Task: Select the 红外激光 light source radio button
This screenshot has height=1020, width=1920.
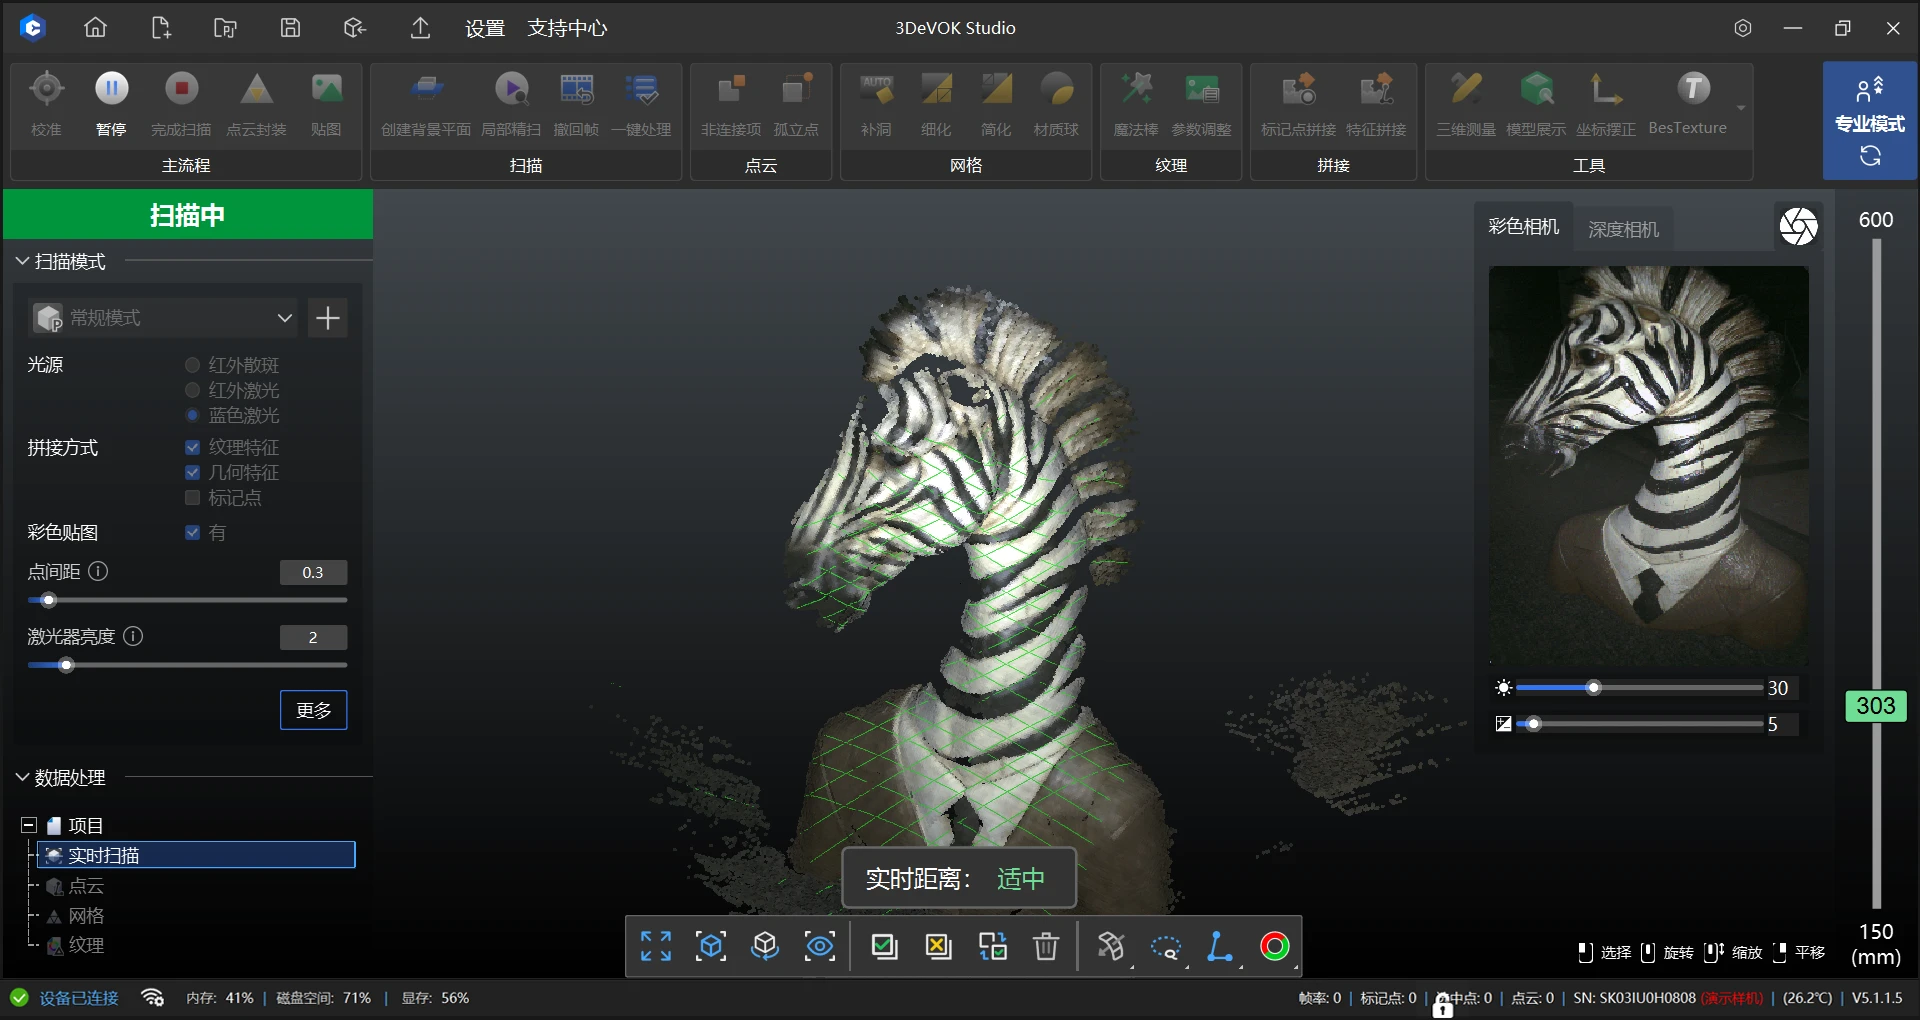Action: (x=193, y=390)
